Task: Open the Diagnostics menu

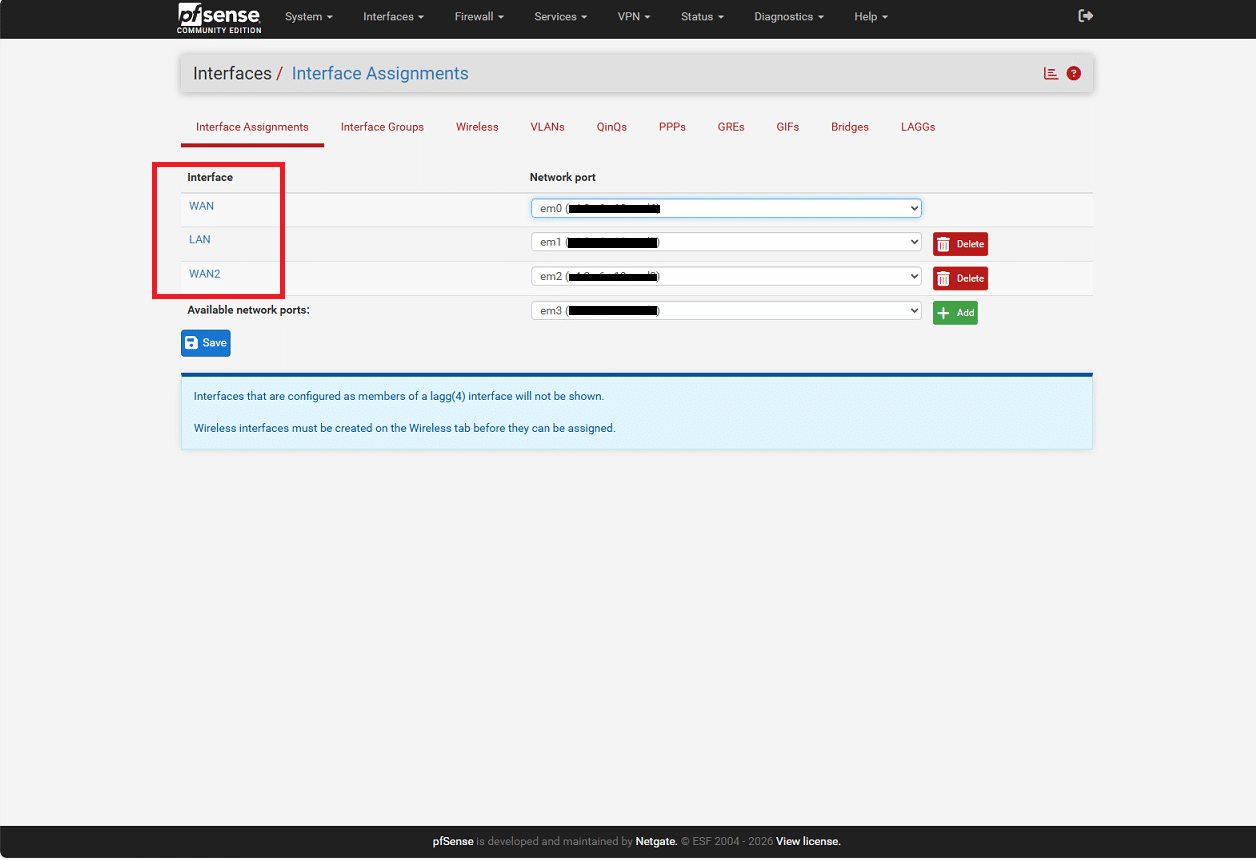Action: click(x=789, y=17)
